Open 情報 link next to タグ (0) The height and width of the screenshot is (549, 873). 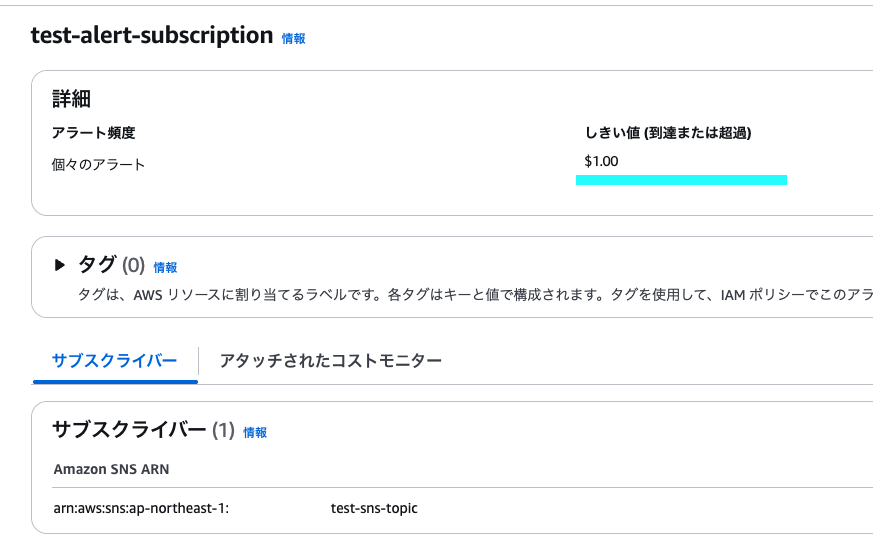[x=165, y=268]
